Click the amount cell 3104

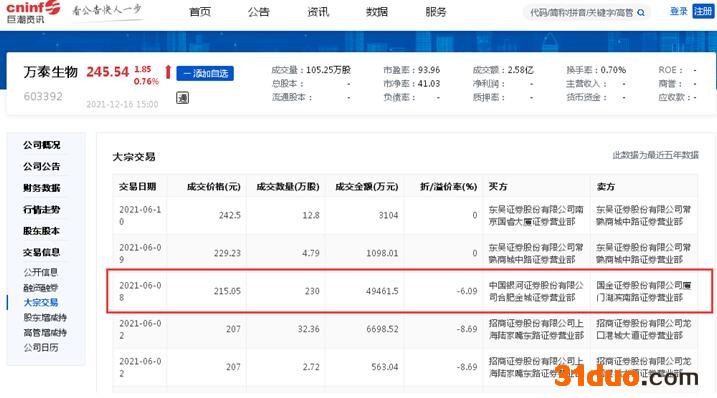(x=389, y=215)
